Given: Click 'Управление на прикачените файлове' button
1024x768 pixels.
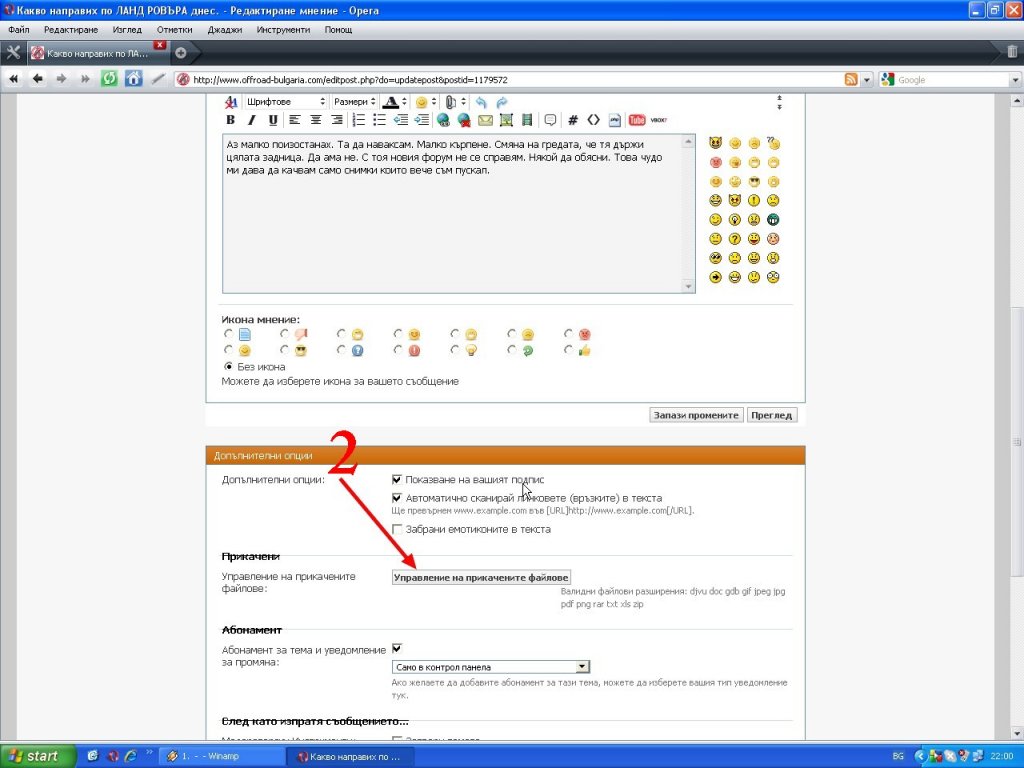Looking at the screenshot, I should (481, 577).
